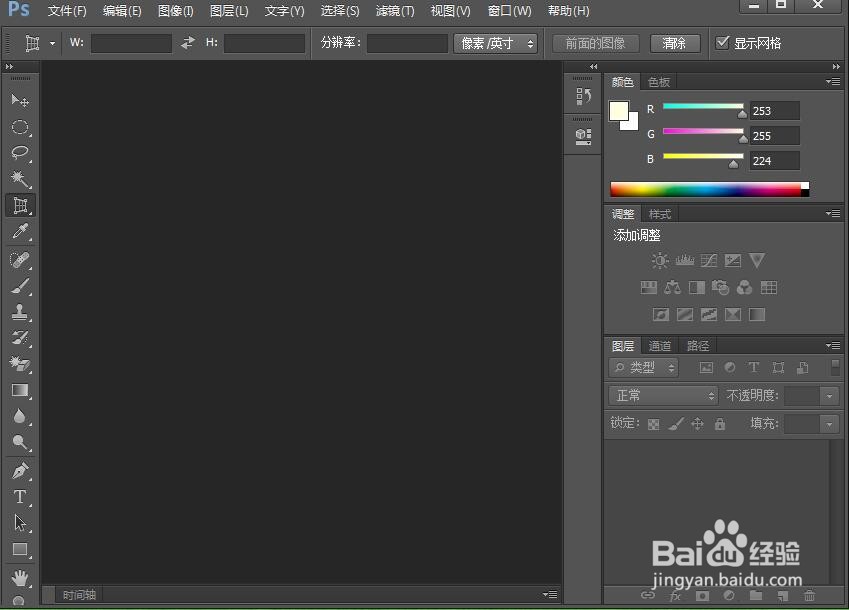Screen dimensions: 849x610
Task: Toggle smart object layer filter
Action: pyautogui.click(x=802, y=368)
